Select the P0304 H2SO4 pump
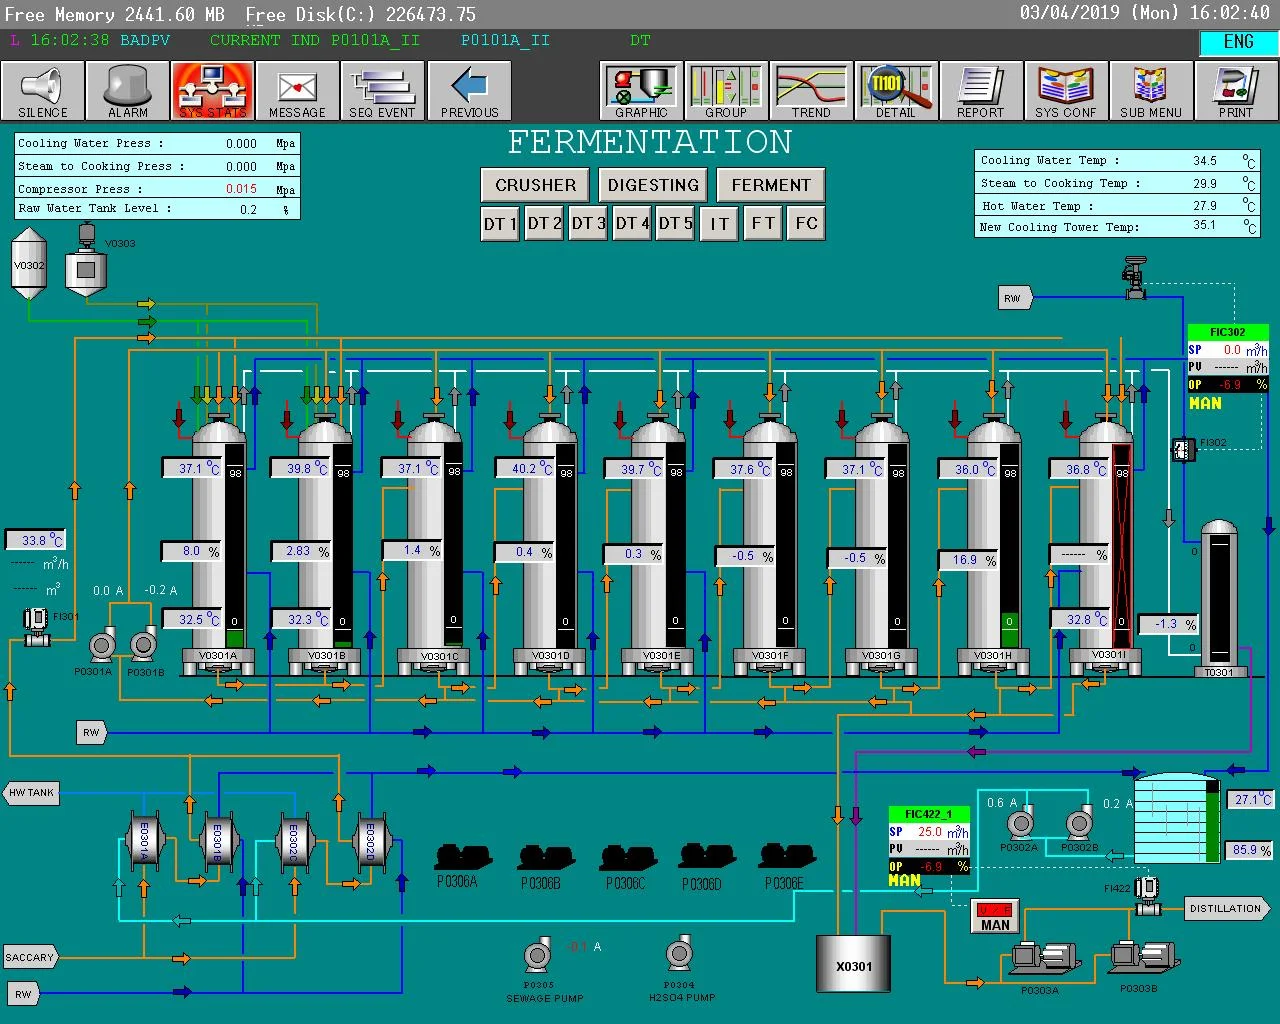Screen dimensions: 1280x1024 [679, 953]
